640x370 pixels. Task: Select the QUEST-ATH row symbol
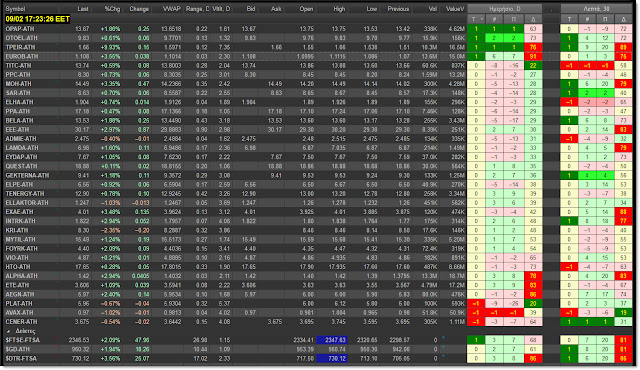21,166
